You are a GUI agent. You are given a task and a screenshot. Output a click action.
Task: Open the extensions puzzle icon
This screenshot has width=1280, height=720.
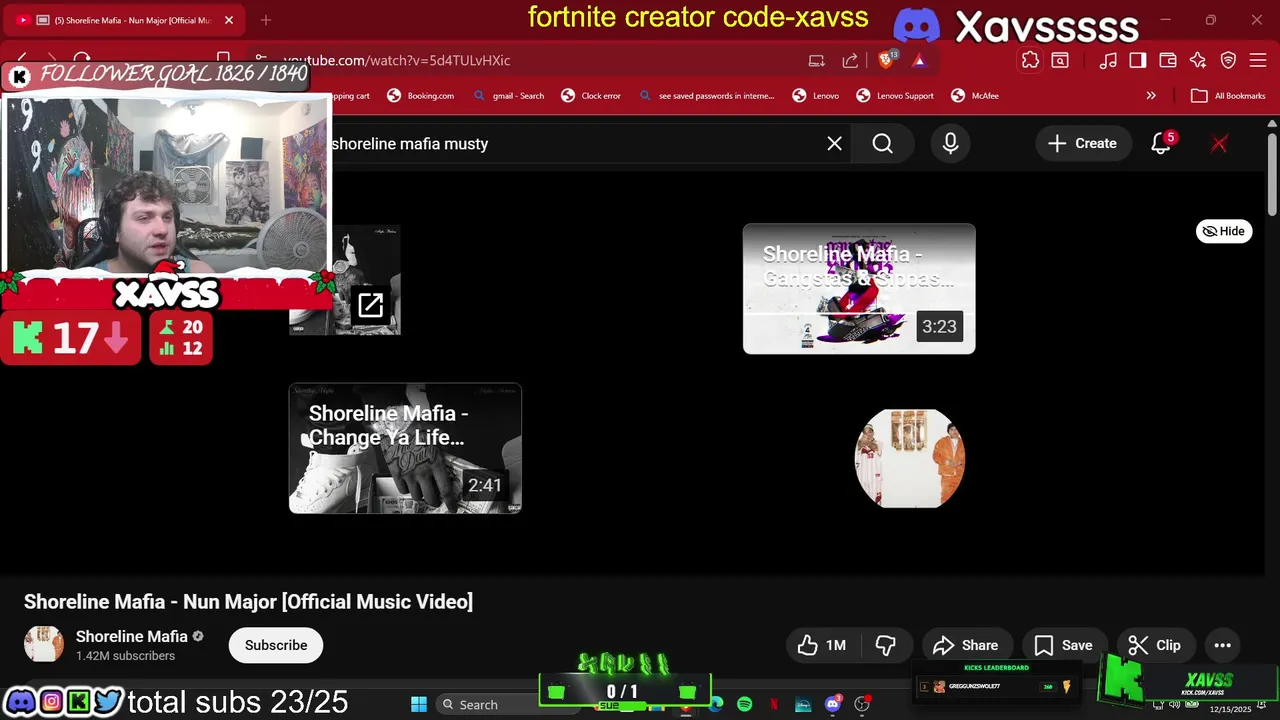click(1030, 60)
